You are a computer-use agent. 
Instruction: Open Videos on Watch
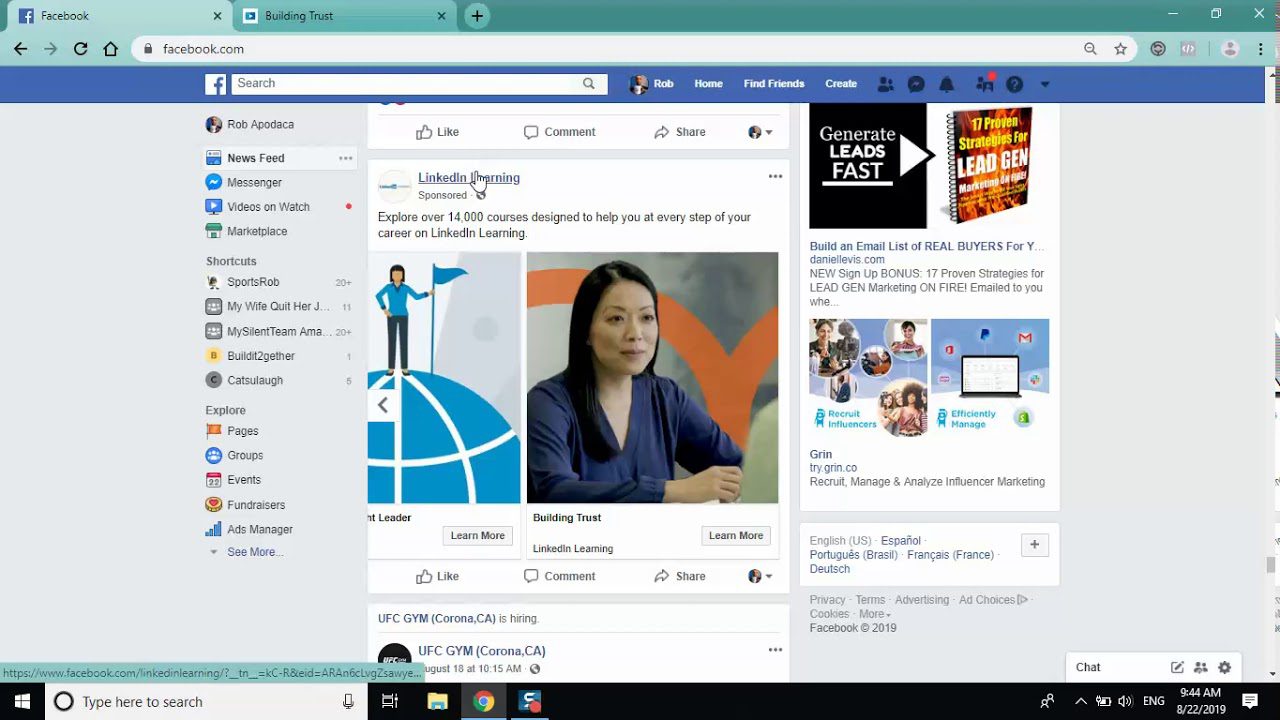(265, 206)
